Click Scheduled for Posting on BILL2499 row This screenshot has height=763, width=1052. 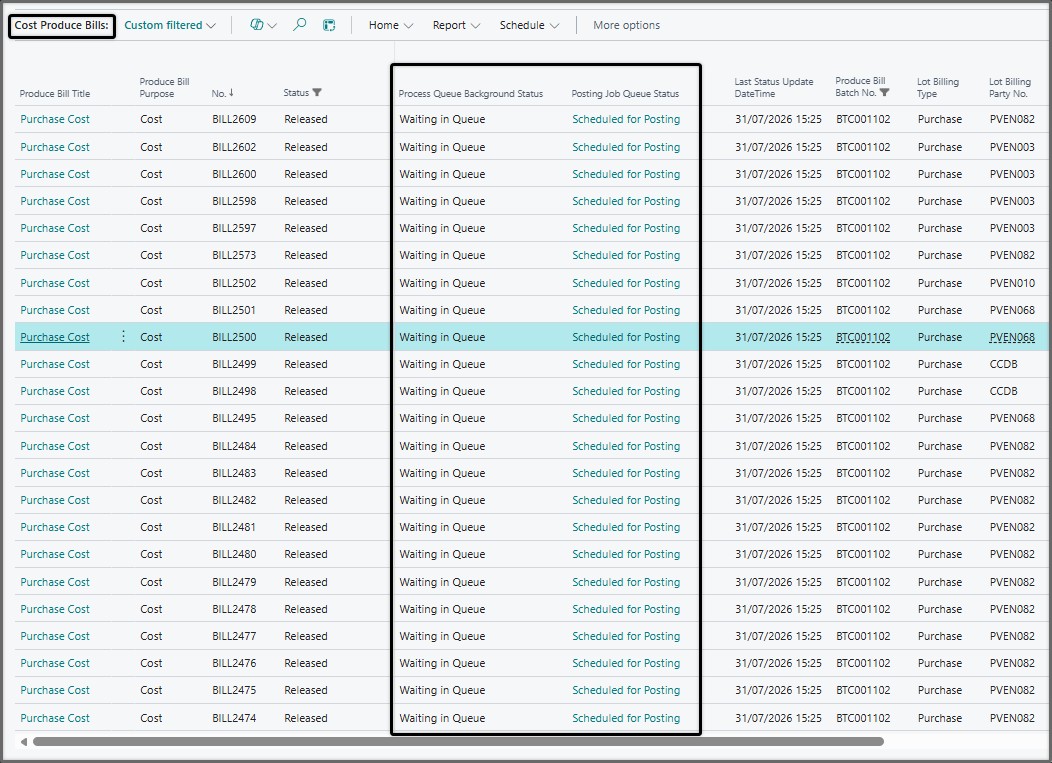click(626, 364)
